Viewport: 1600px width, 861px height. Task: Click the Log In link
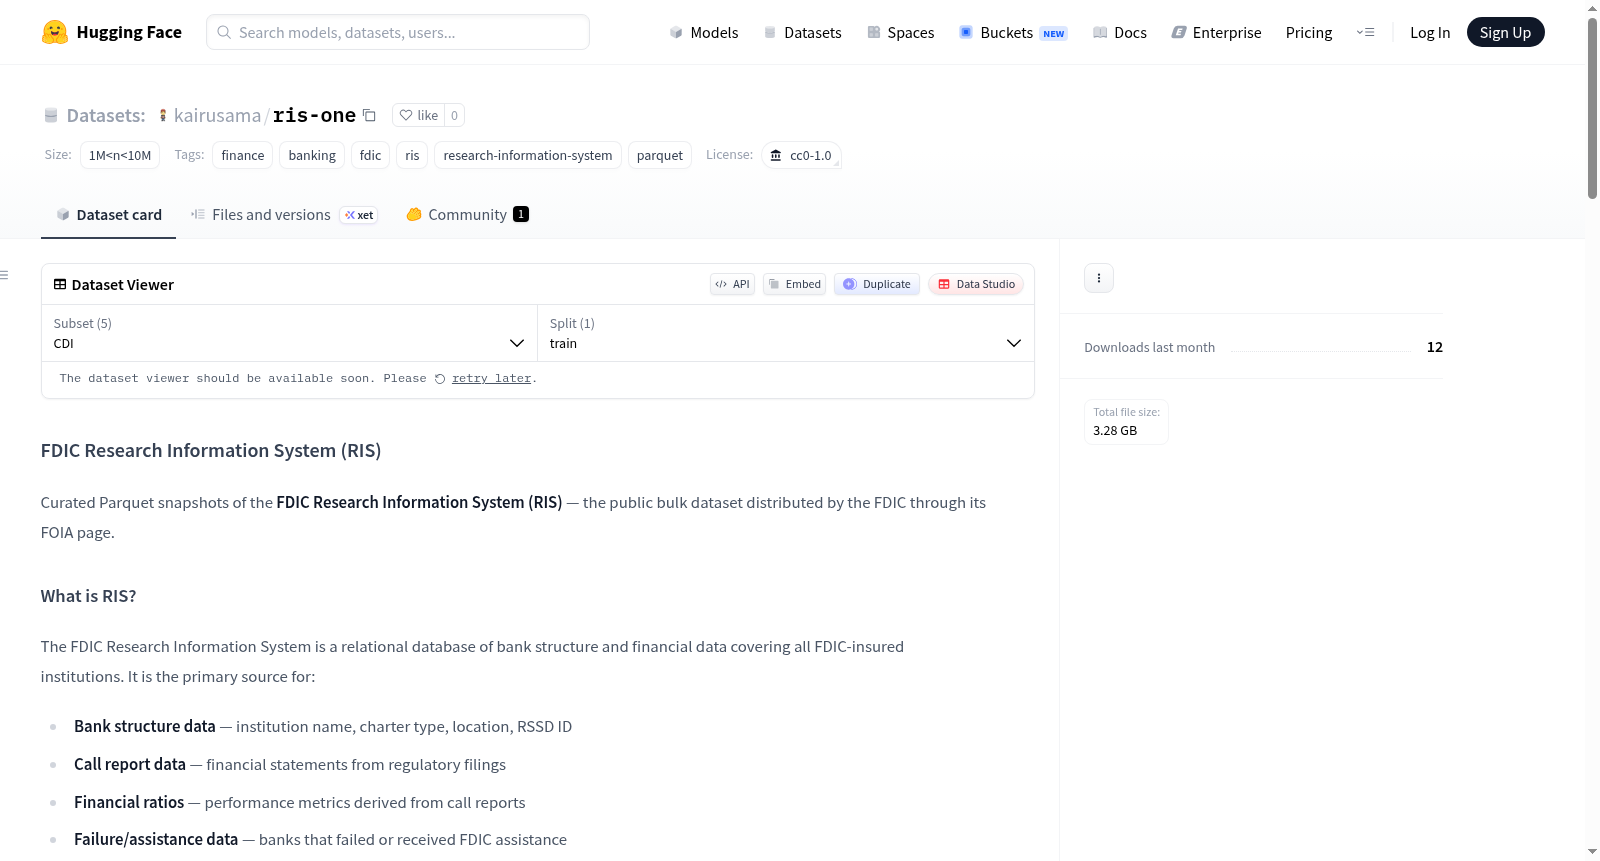click(x=1430, y=32)
